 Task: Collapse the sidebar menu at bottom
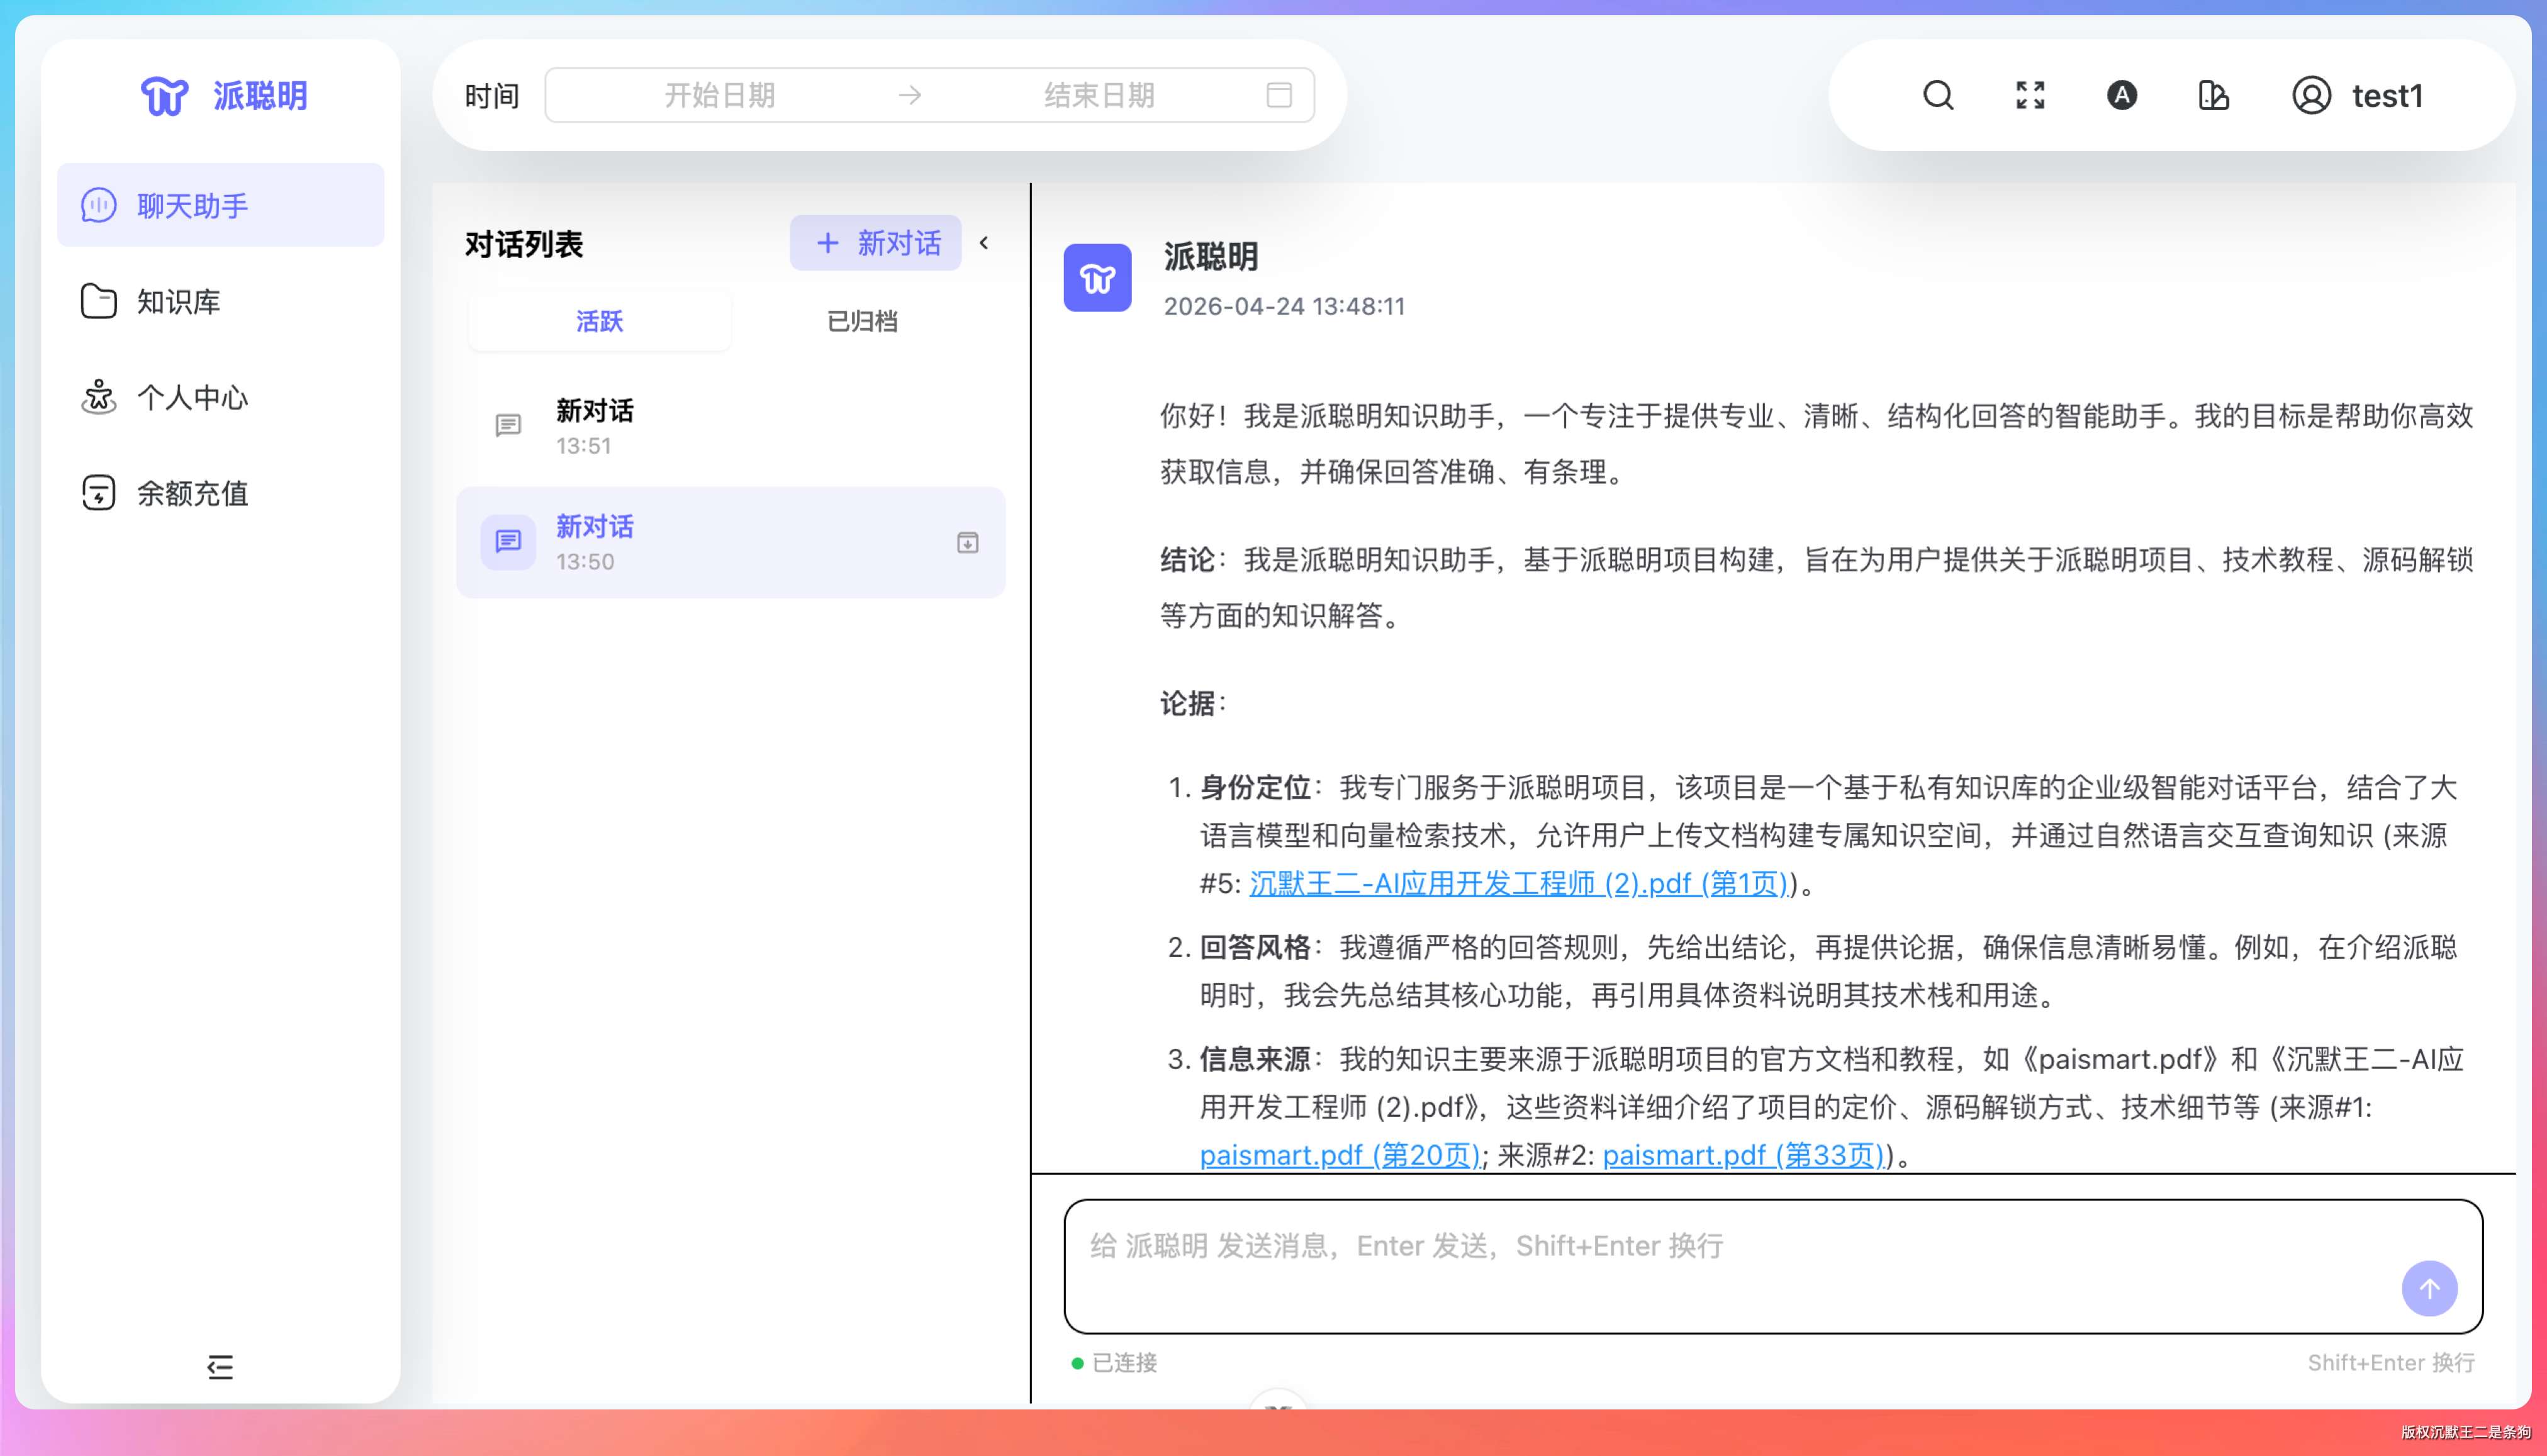[220, 1366]
